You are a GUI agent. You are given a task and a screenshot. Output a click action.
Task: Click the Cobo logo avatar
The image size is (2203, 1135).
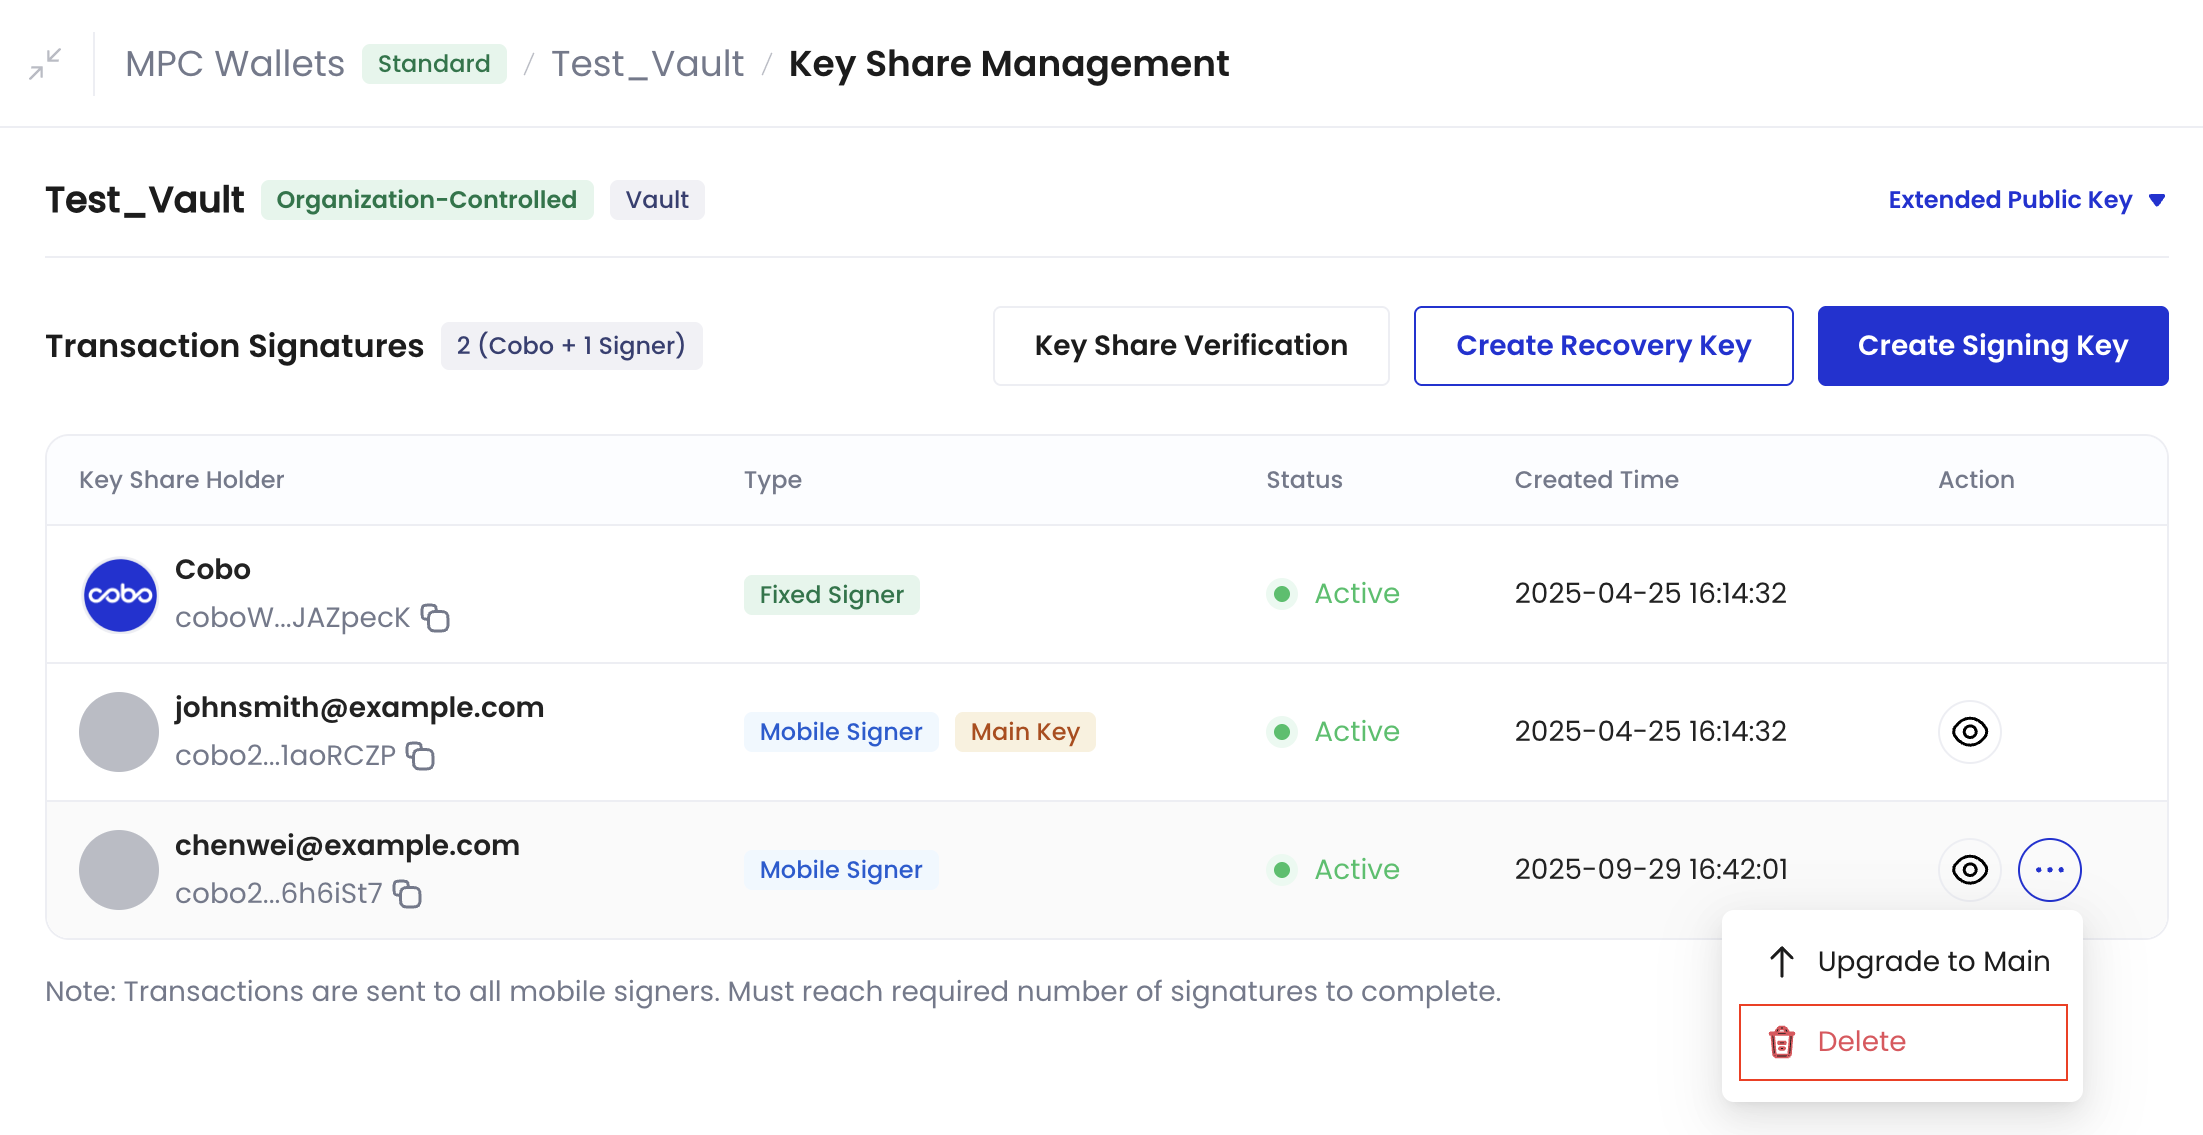120,595
